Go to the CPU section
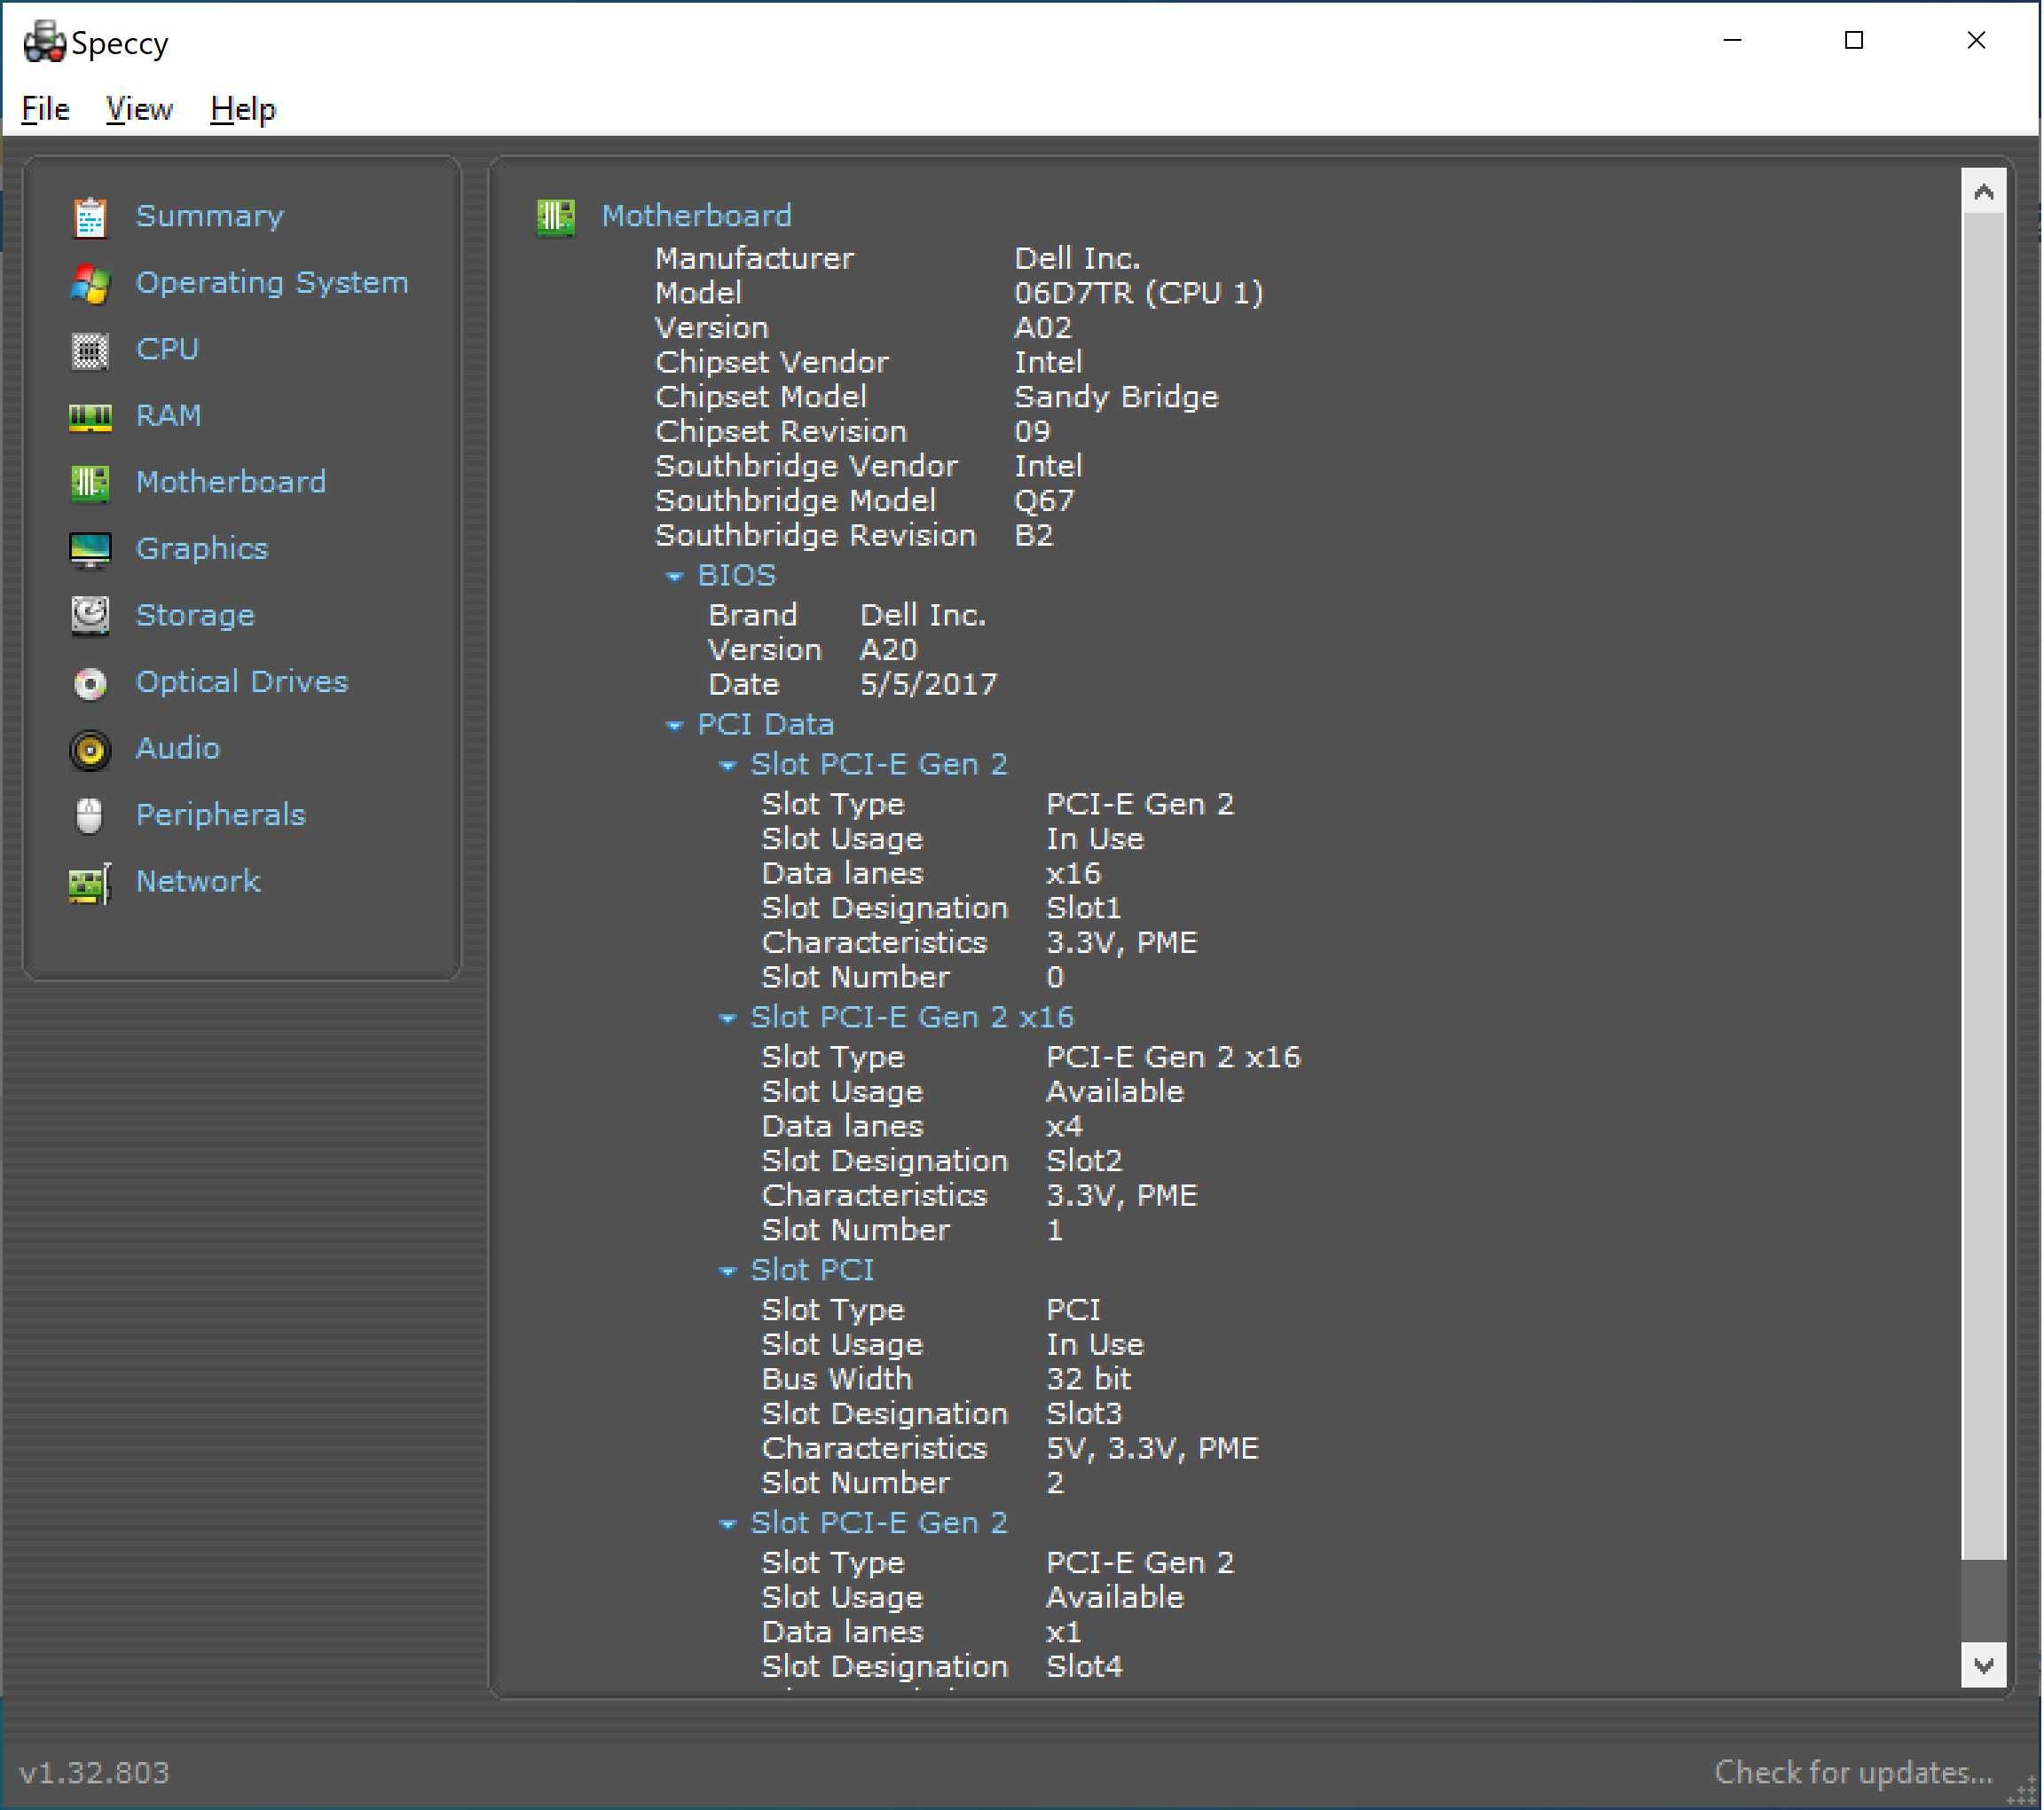 coord(167,349)
